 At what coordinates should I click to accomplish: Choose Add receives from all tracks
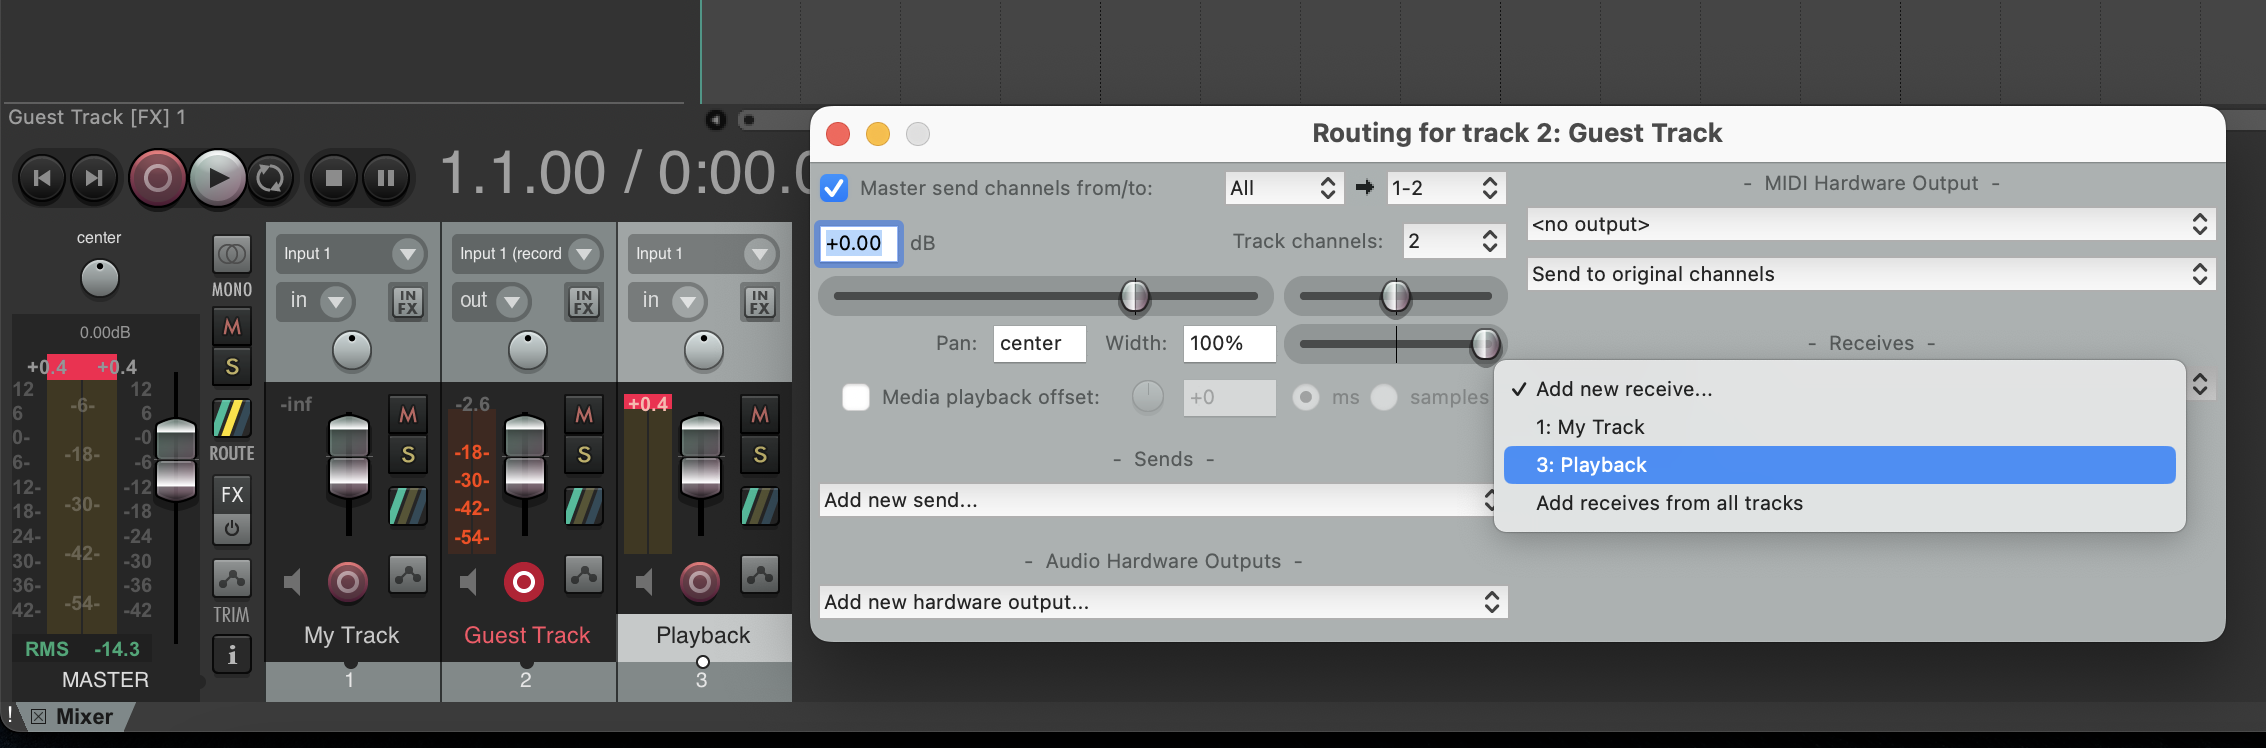click(1668, 503)
